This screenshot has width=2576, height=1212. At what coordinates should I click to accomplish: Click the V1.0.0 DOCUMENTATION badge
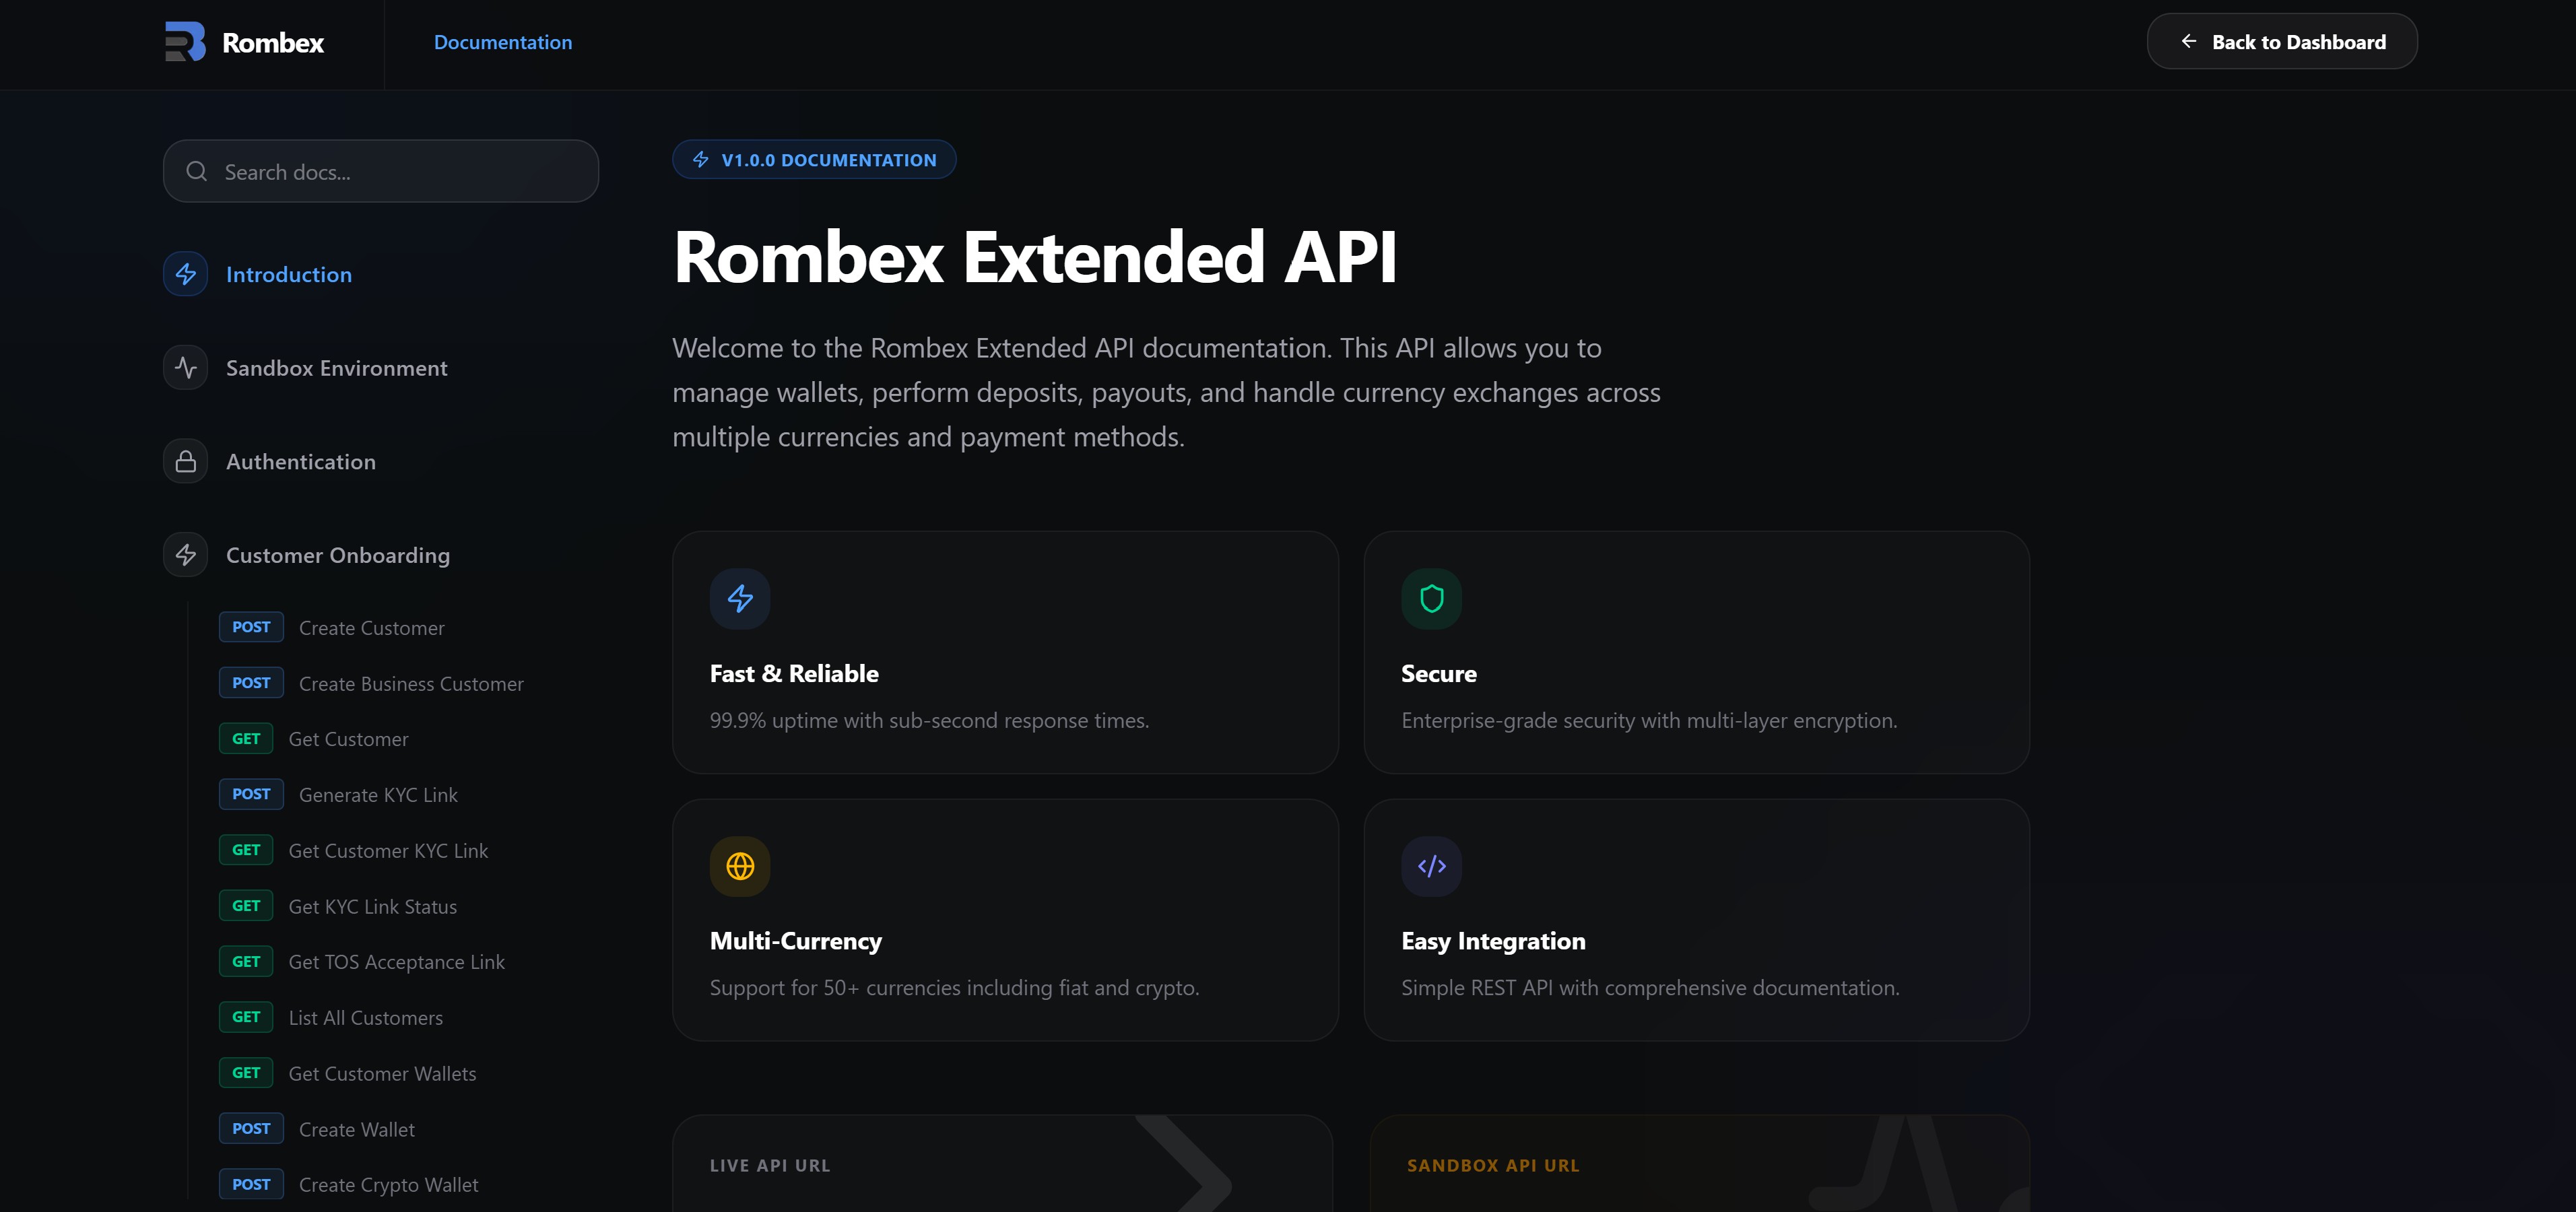point(814,160)
